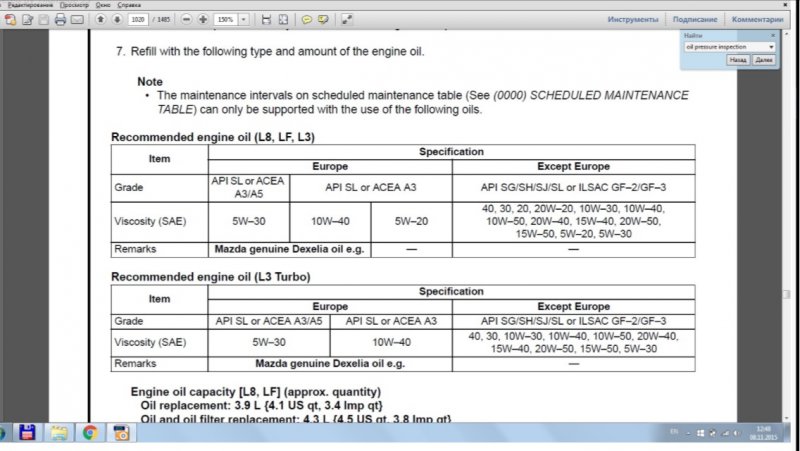Screen dimensions: 800x451
Task: Click the '5W–20' viscosity cell
Action: 411,221
